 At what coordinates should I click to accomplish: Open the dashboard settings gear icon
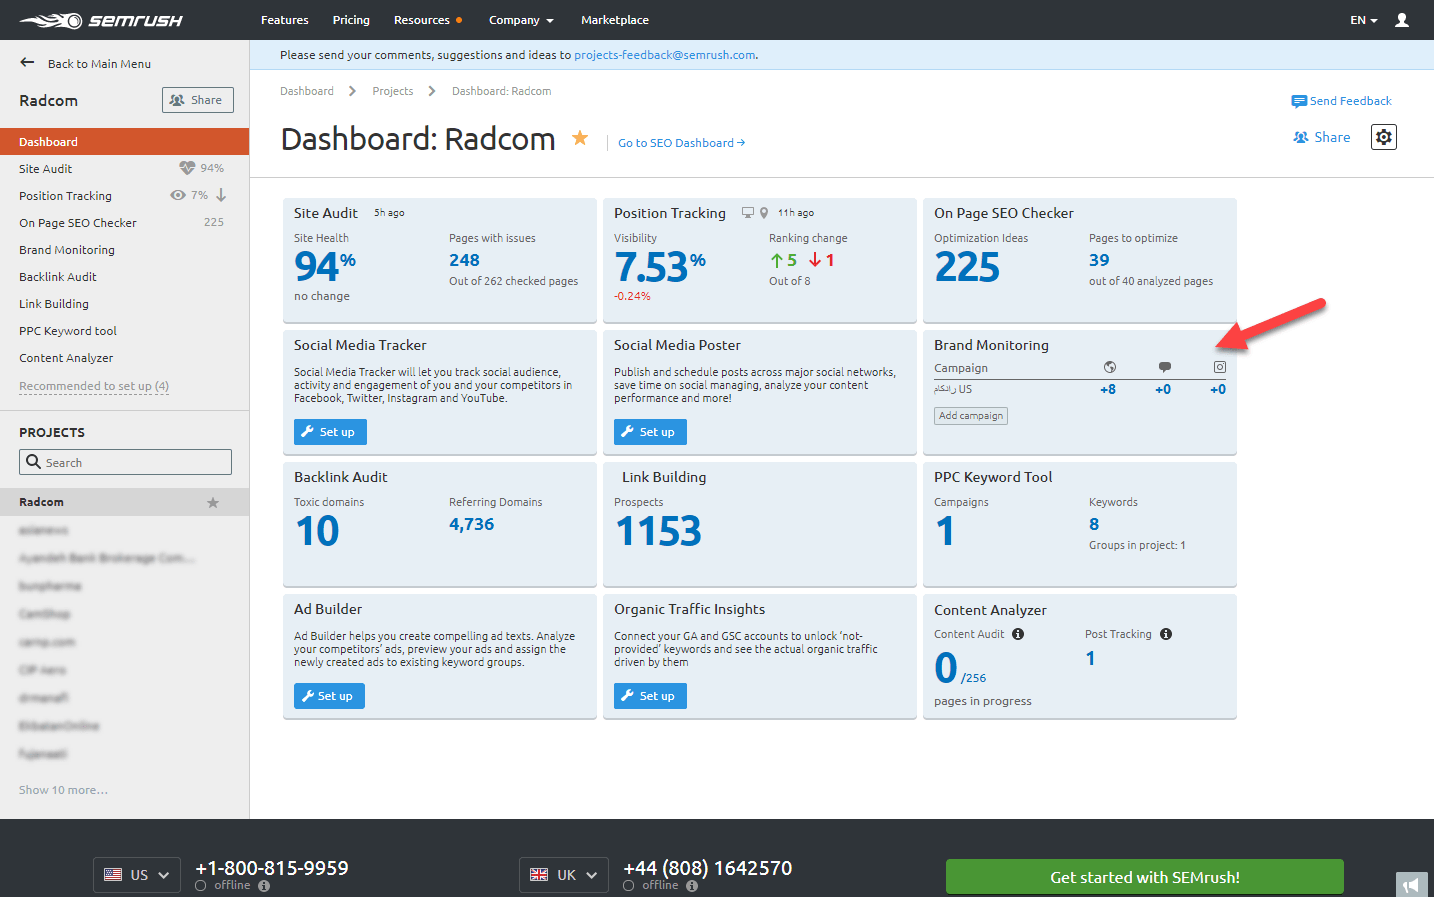[1383, 137]
